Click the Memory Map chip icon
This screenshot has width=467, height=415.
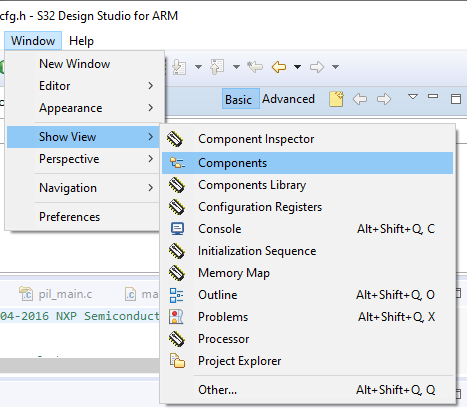pos(176,273)
